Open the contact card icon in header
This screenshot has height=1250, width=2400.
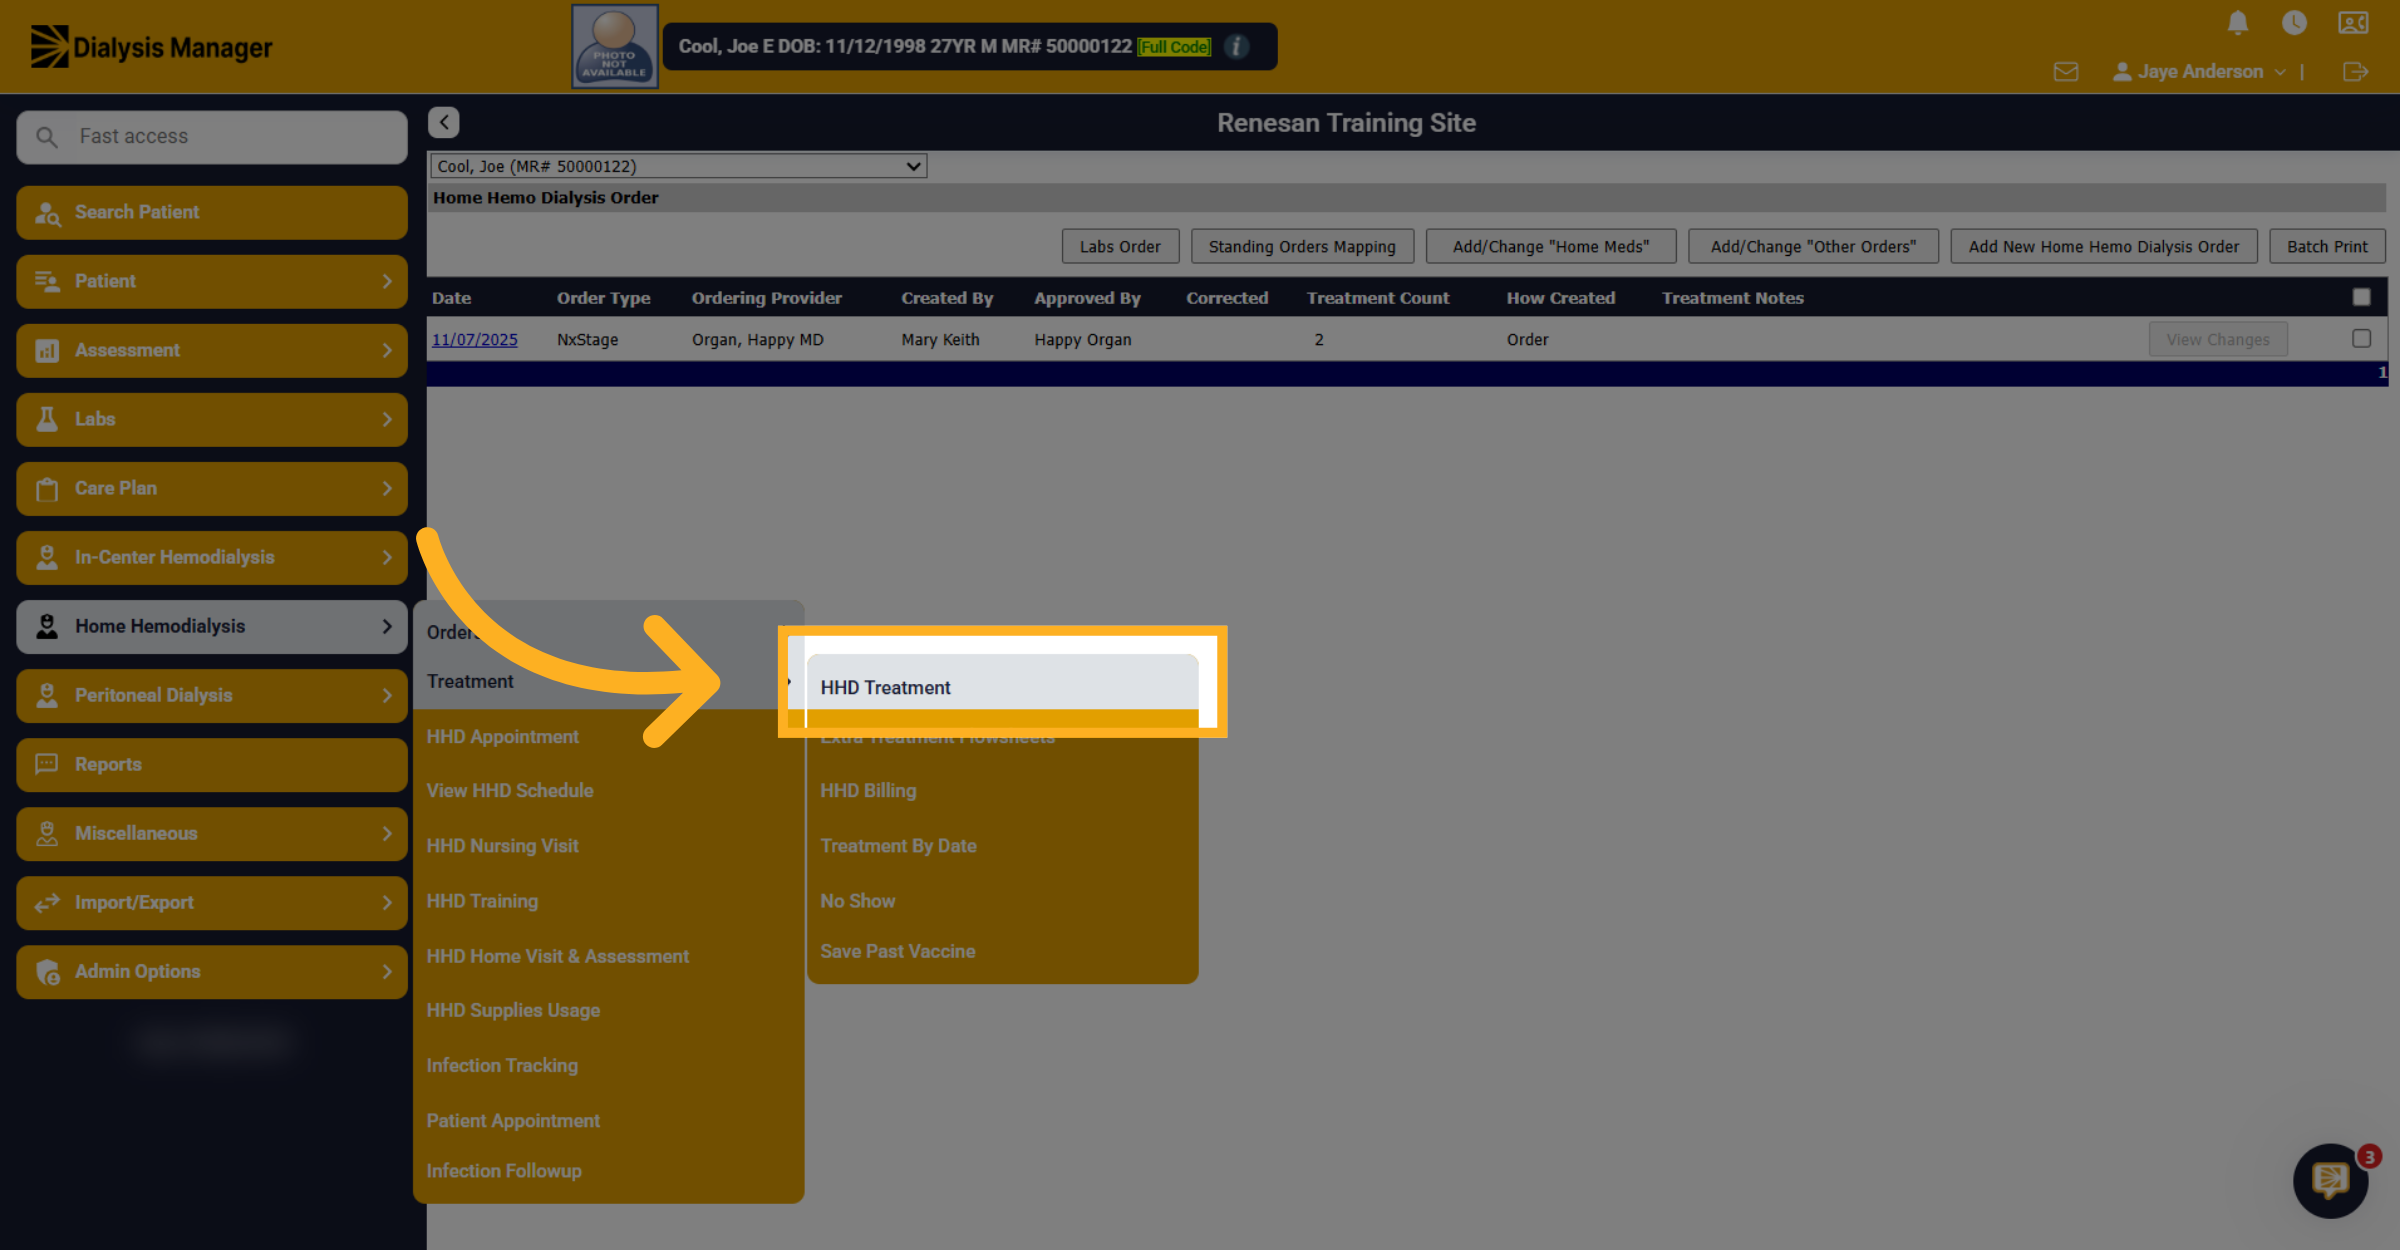coord(2353,22)
